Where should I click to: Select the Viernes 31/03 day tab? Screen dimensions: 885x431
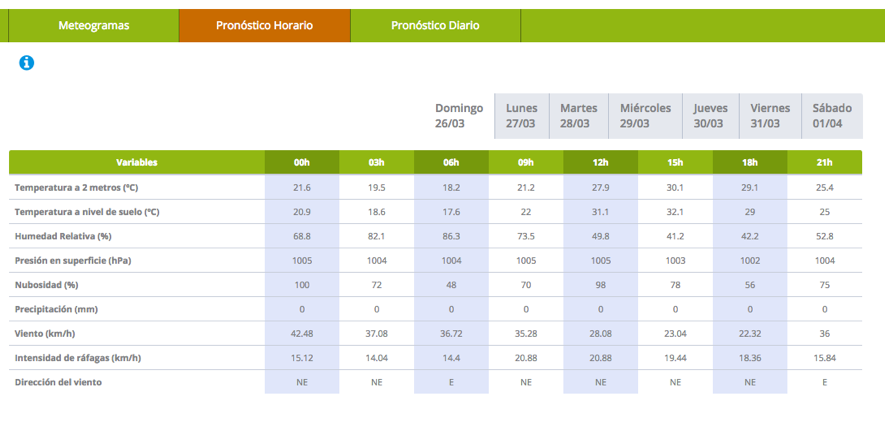click(x=770, y=116)
